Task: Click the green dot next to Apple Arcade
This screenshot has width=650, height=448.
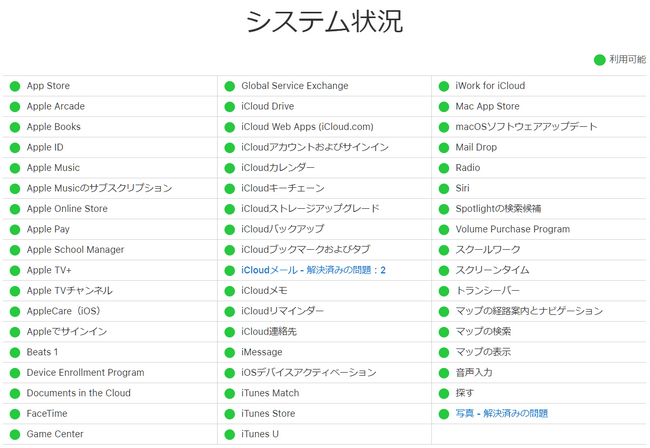Action: tap(15, 107)
